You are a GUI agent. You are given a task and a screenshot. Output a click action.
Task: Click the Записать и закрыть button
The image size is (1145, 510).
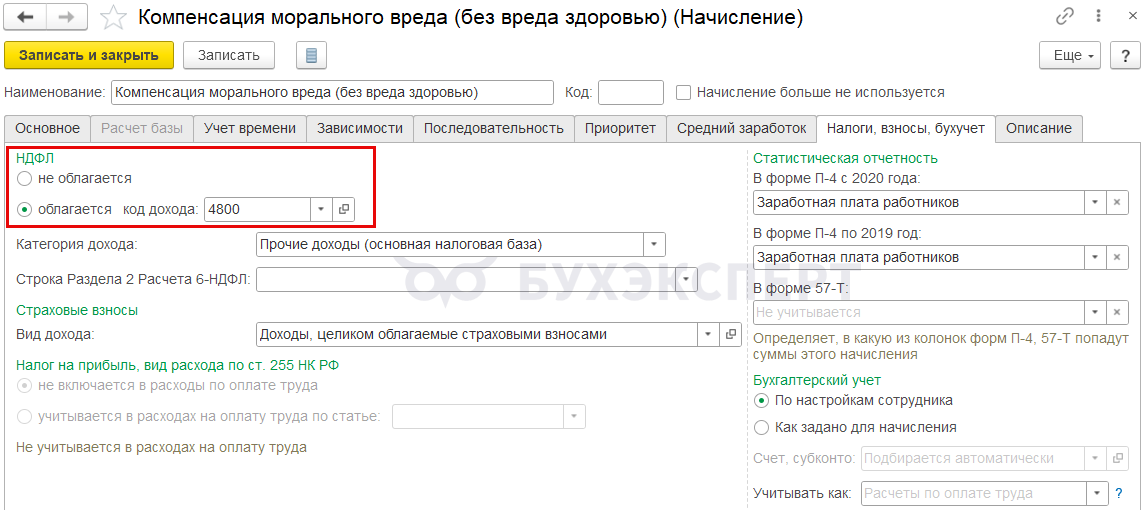click(x=89, y=56)
